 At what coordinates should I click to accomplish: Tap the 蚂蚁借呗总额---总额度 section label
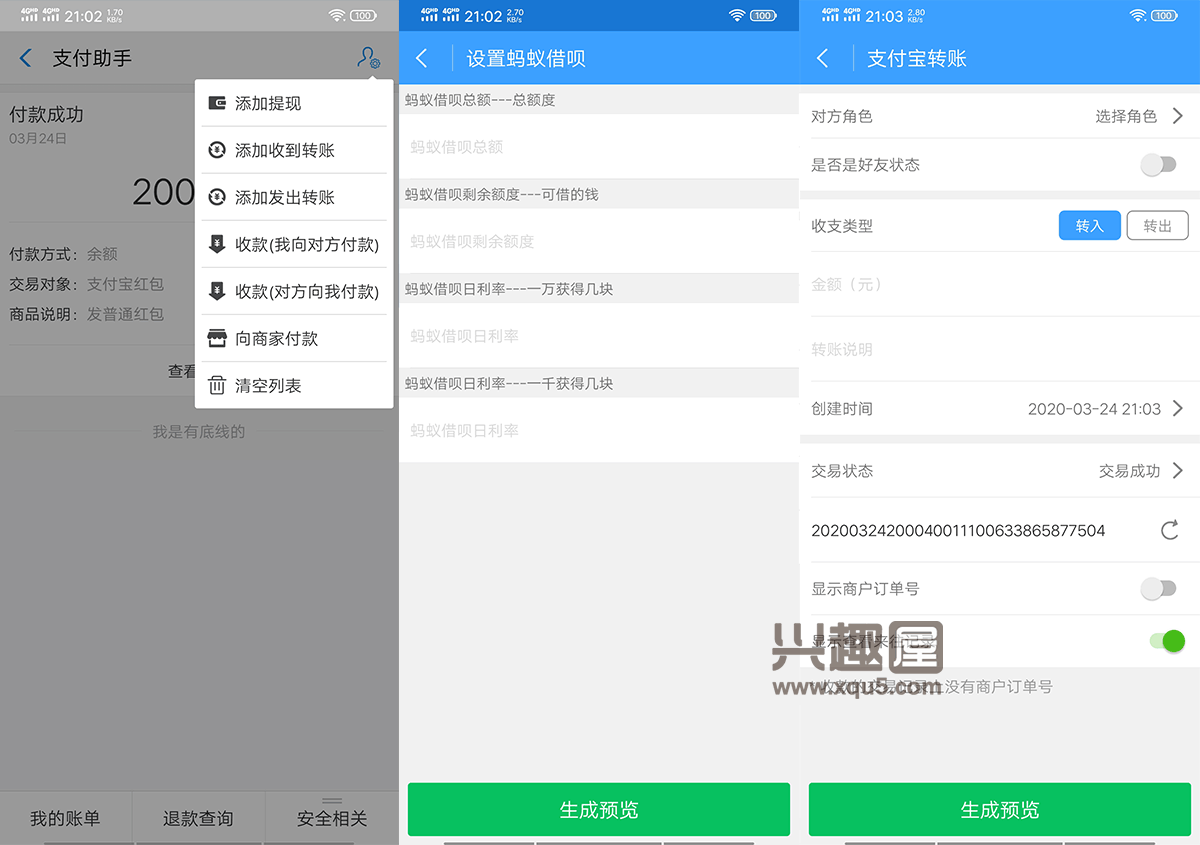coord(480,99)
